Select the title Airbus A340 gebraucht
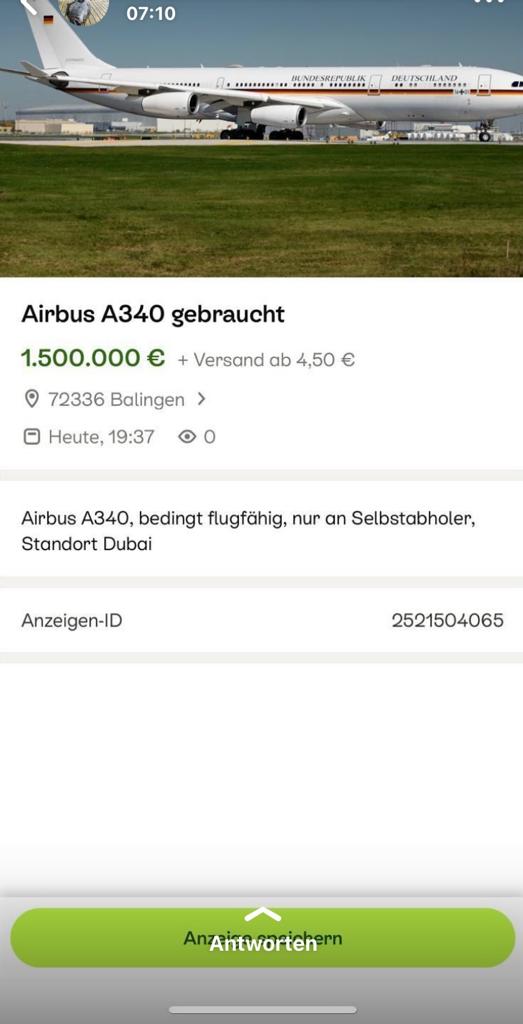 [x=153, y=314]
